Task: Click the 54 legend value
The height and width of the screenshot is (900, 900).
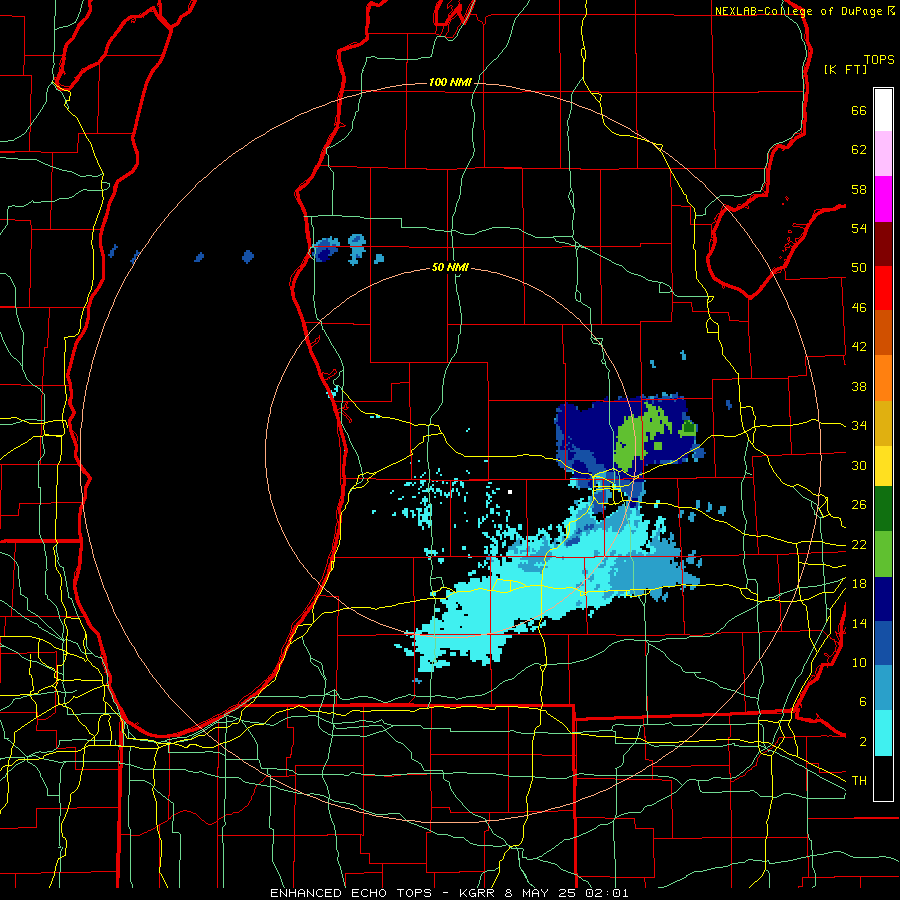Action: click(859, 228)
